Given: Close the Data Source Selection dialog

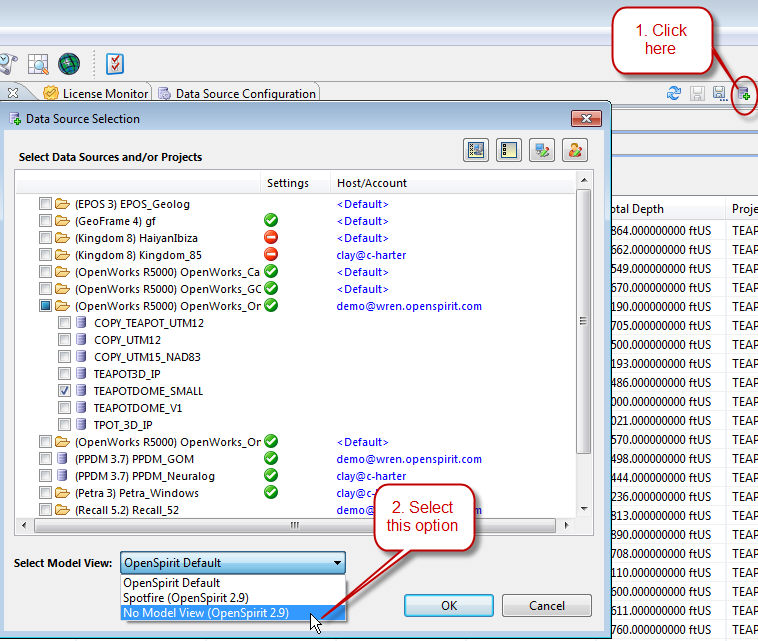Looking at the screenshot, I should point(586,118).
